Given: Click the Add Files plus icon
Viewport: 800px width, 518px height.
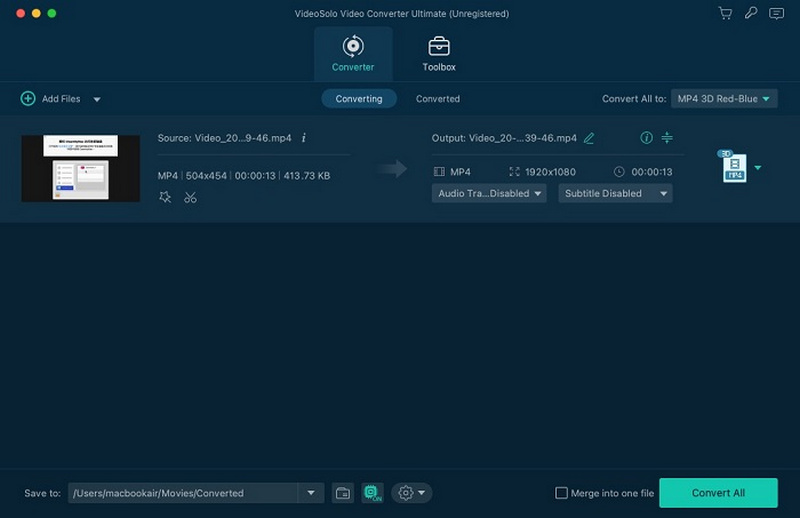Looking at the screenshot, I should point(28,98).
